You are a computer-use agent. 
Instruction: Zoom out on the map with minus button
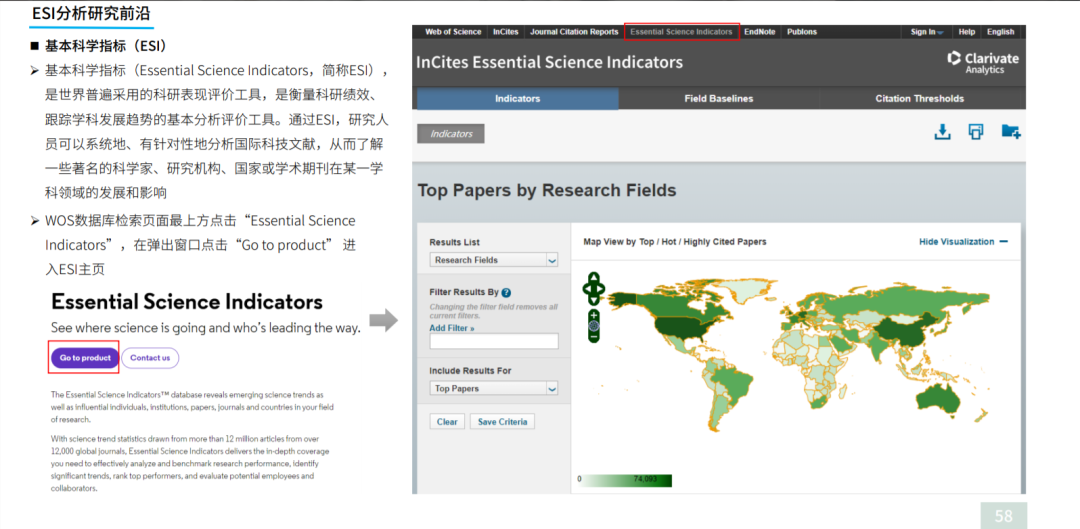coord(594,337)
